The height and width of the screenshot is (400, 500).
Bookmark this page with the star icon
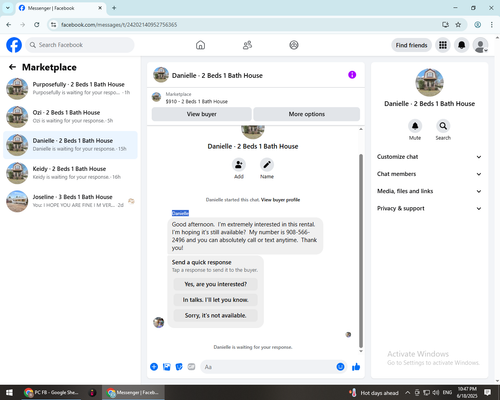click(x=458, y=25)
